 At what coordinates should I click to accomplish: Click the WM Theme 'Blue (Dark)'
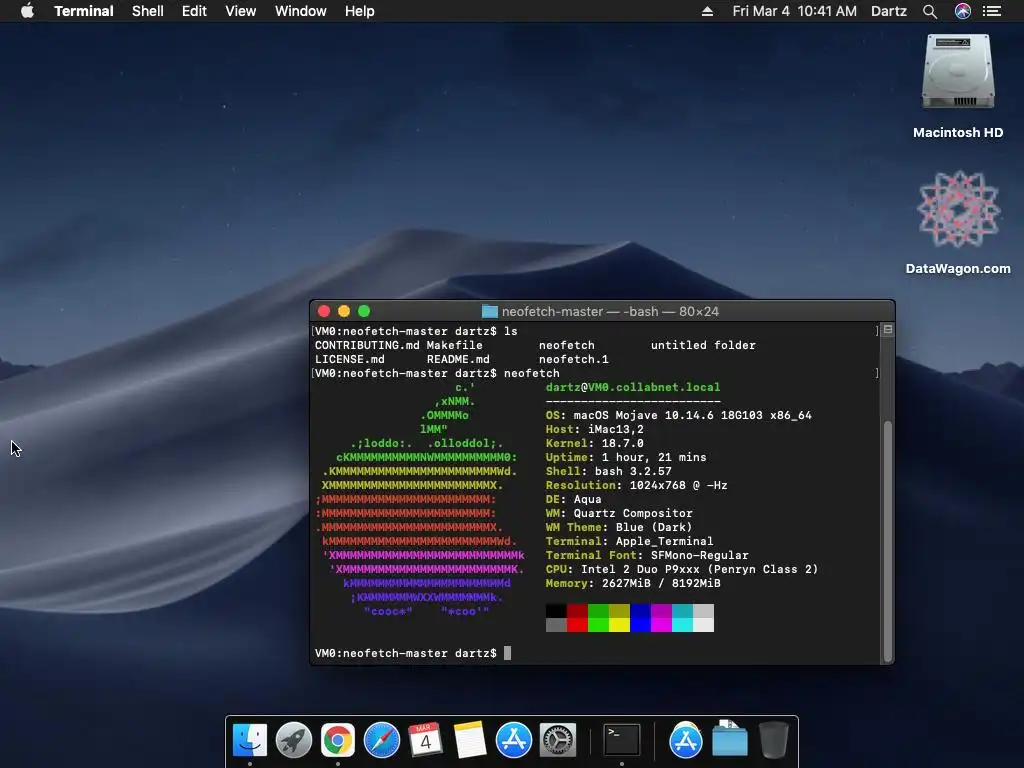tap(654, 527)
